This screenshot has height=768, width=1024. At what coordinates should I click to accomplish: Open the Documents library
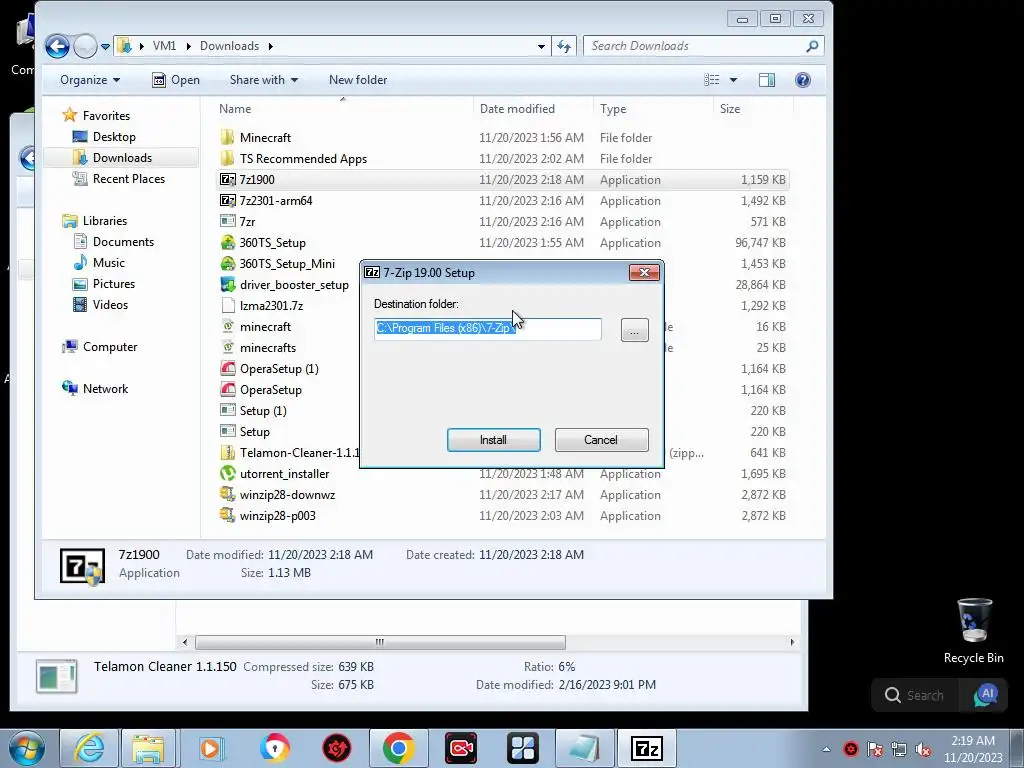coord(123,242)
